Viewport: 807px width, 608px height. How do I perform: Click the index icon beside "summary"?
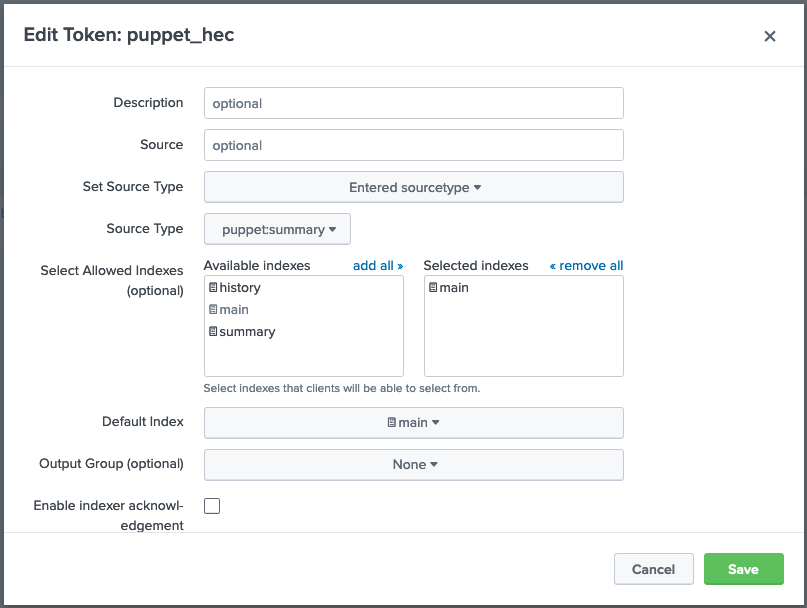click(214, 331)
